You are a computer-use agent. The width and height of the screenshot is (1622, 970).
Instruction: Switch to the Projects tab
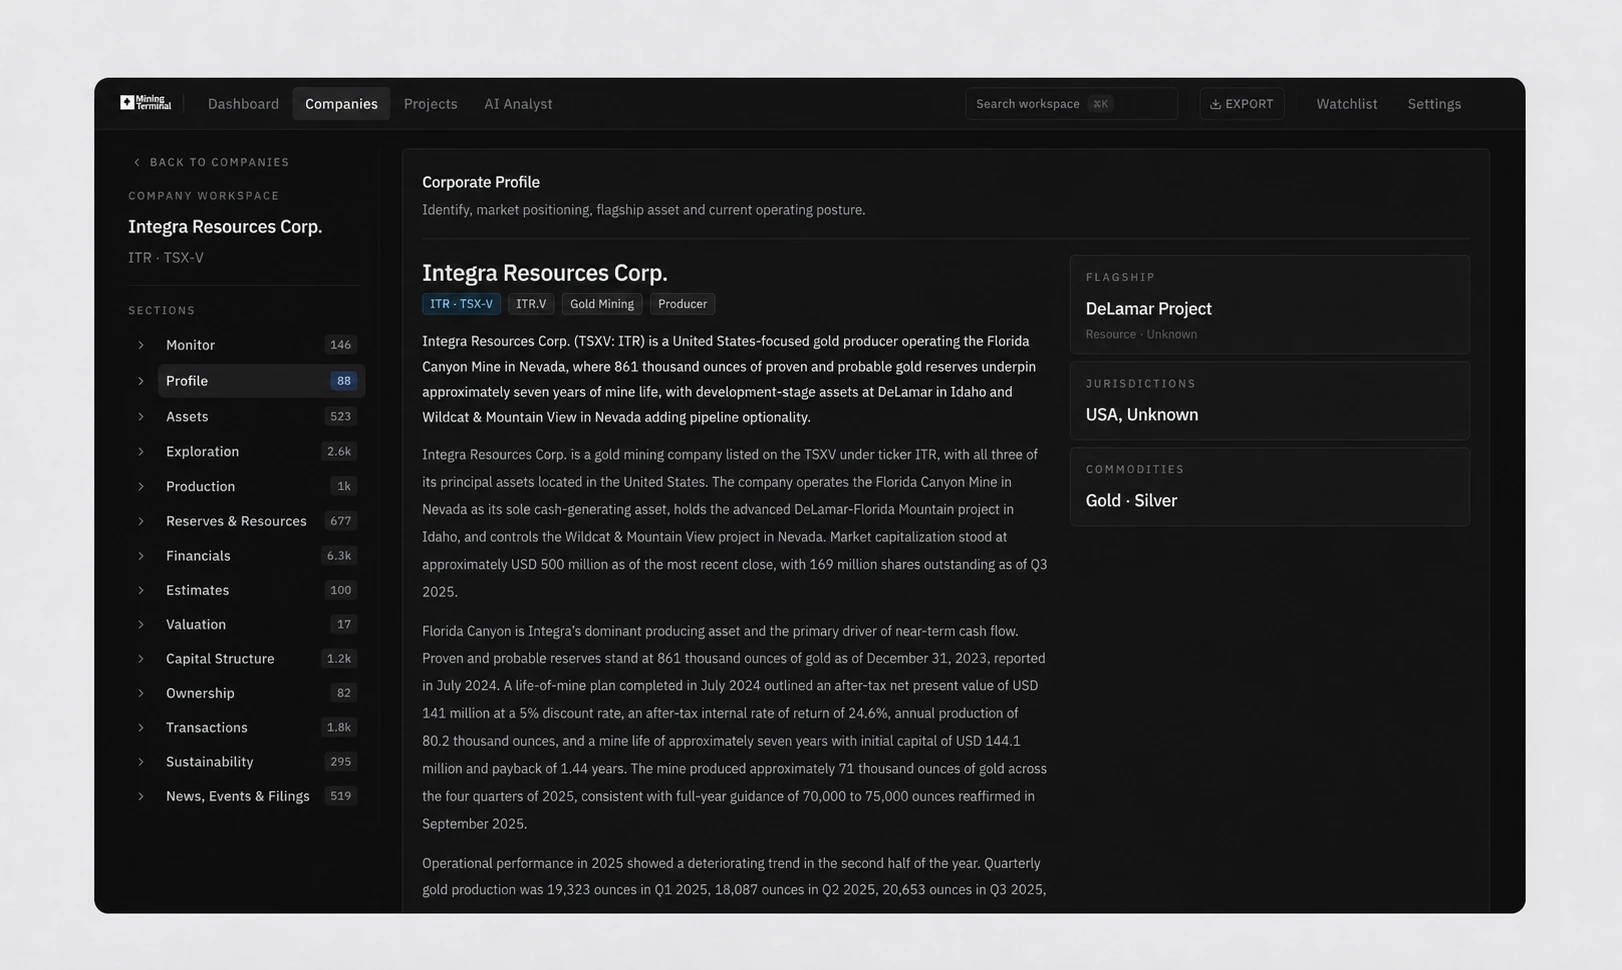point(430,104)
